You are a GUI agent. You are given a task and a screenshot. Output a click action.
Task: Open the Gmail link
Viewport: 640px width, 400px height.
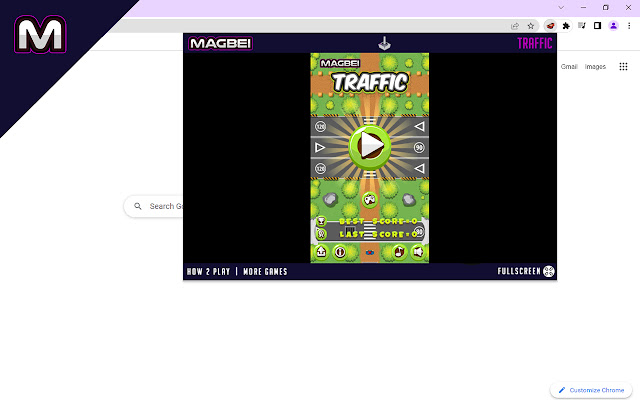coord(569,67)
